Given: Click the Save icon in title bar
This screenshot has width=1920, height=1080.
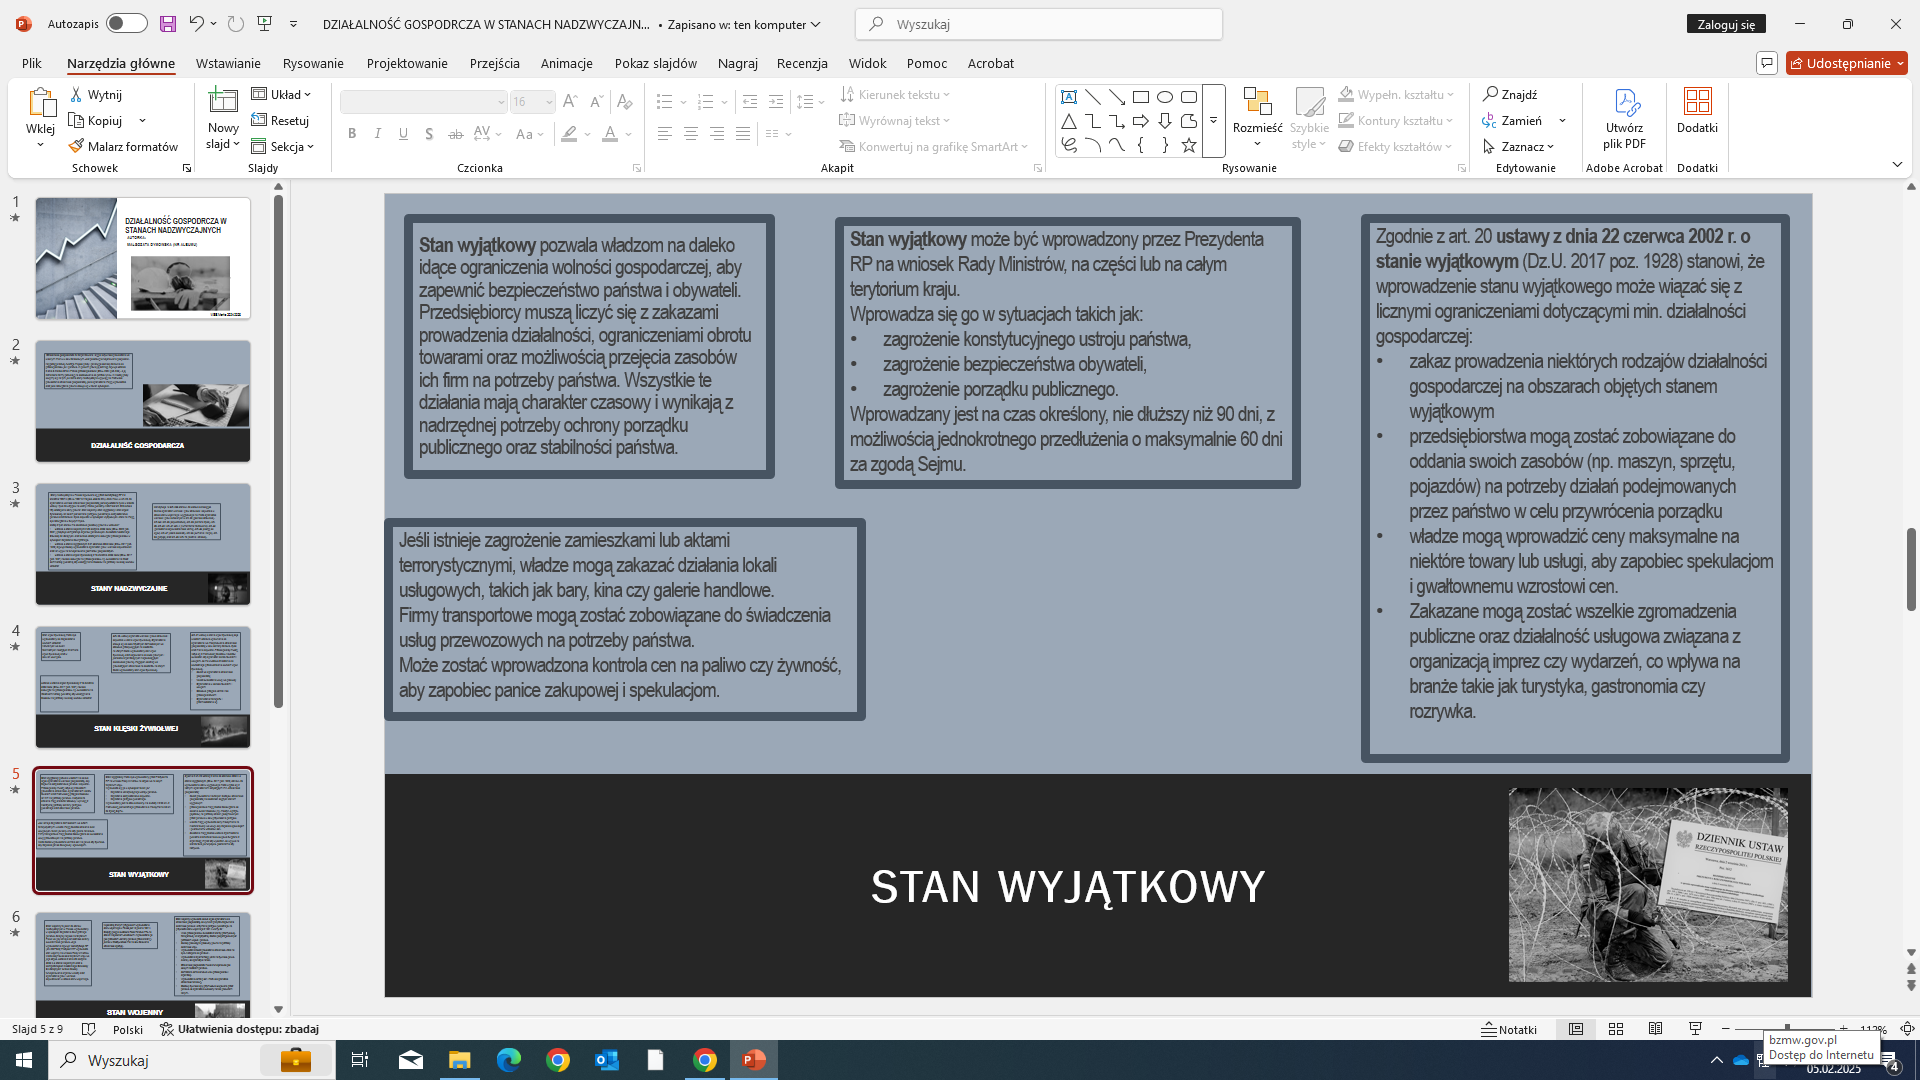Looking at the screenshot, I should [168, 24].
